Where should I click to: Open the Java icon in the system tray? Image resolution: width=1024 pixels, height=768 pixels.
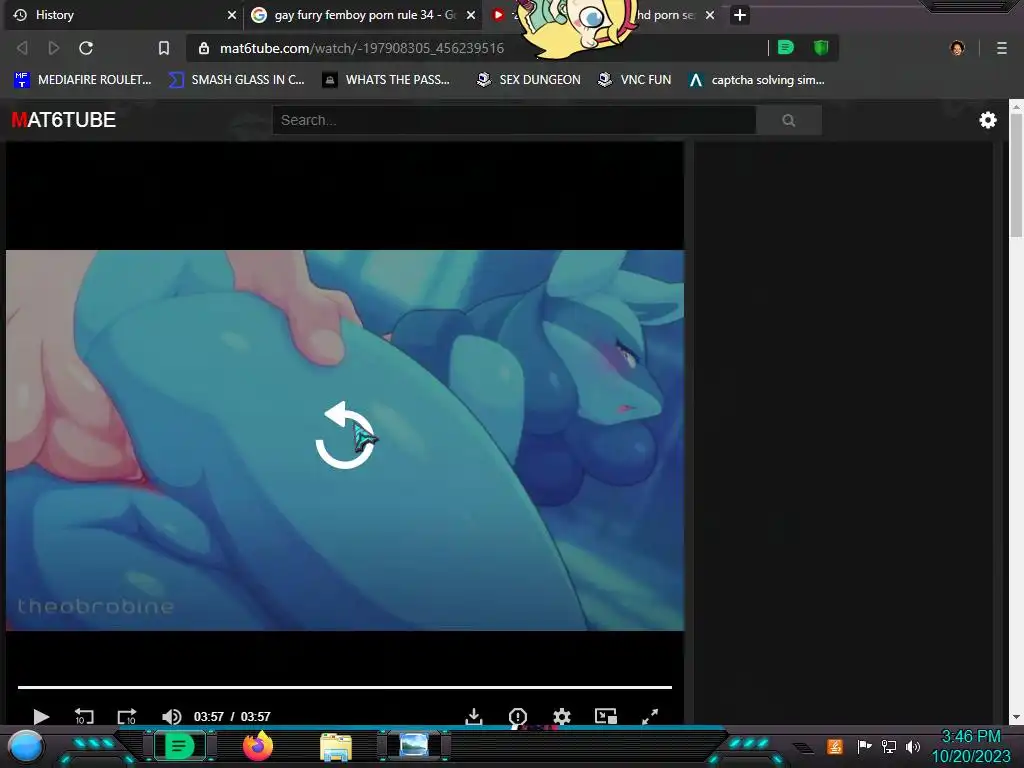click(835, 746)
